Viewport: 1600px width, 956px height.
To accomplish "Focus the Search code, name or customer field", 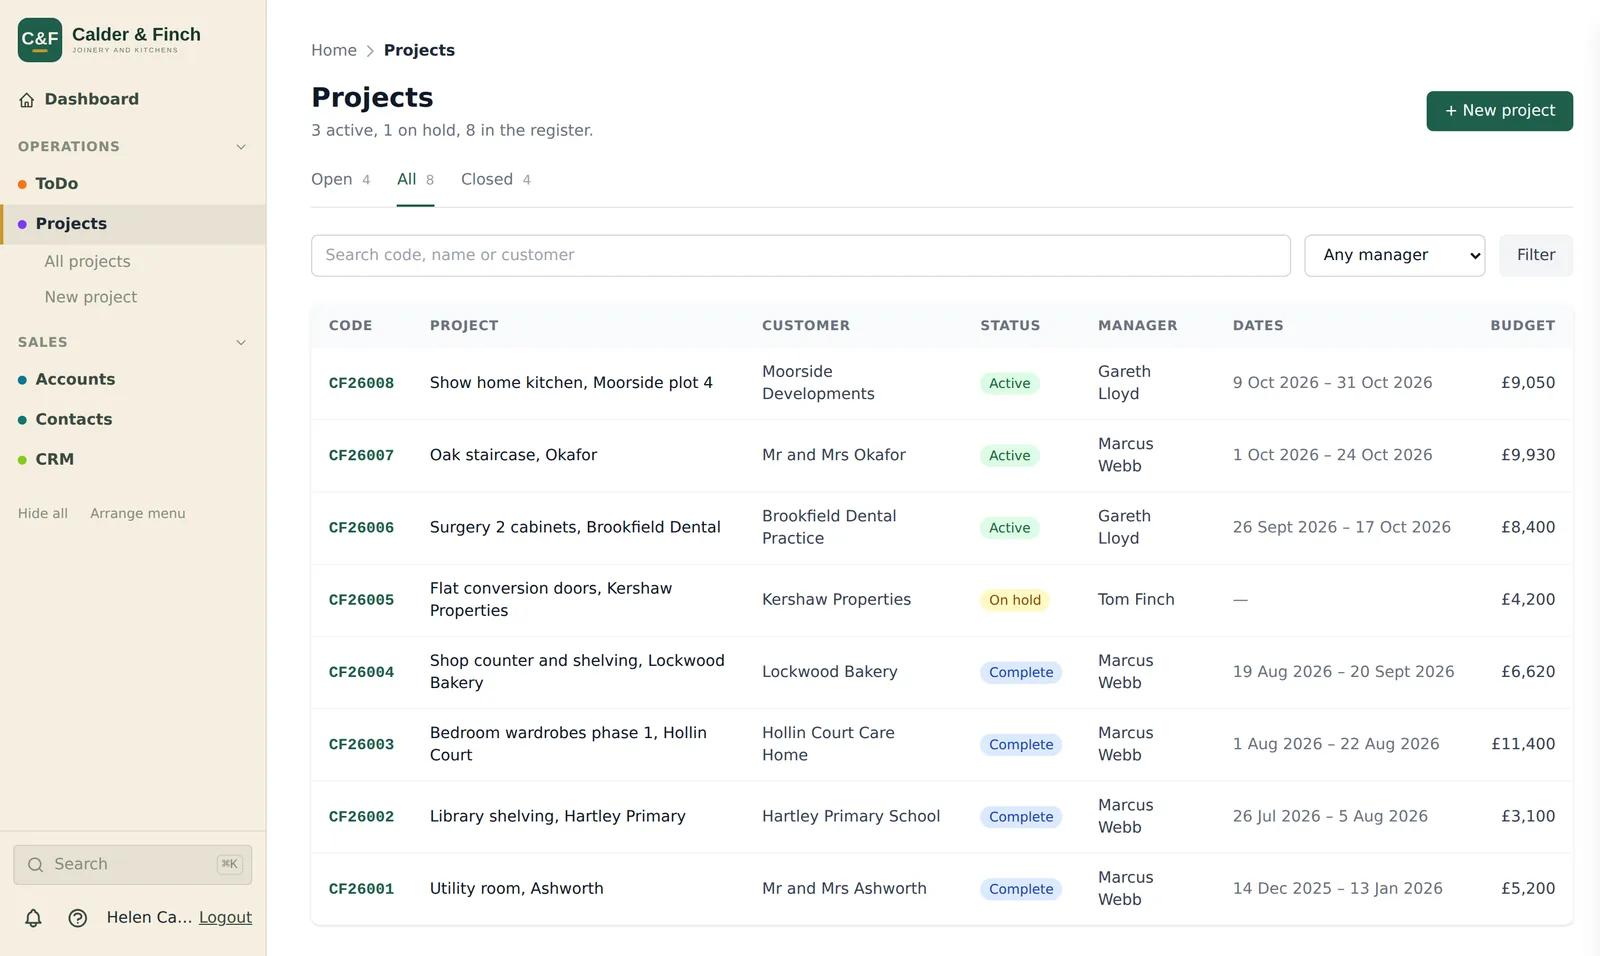I will pyautogui.click(x=800, y=256).
